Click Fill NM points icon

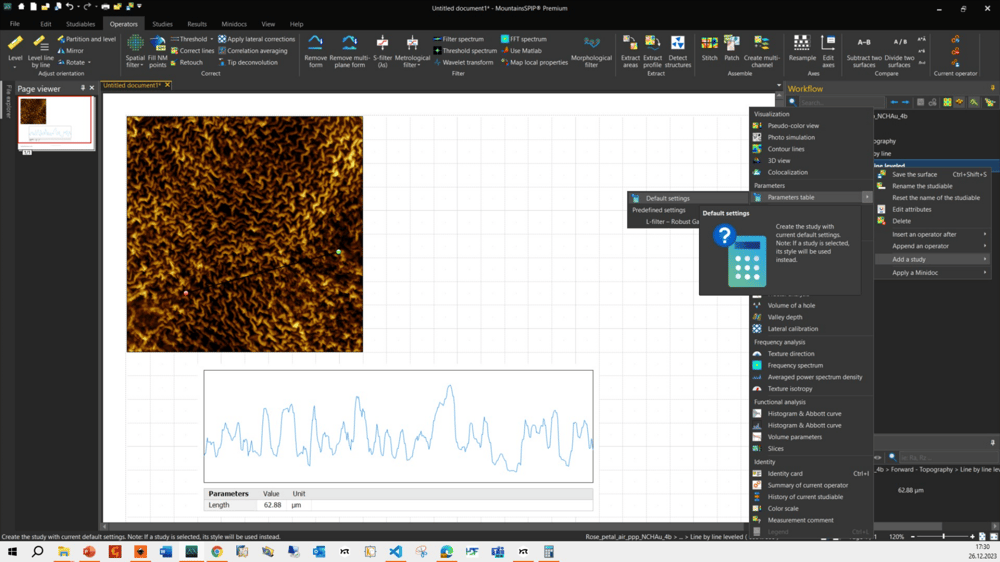[158, 51]
